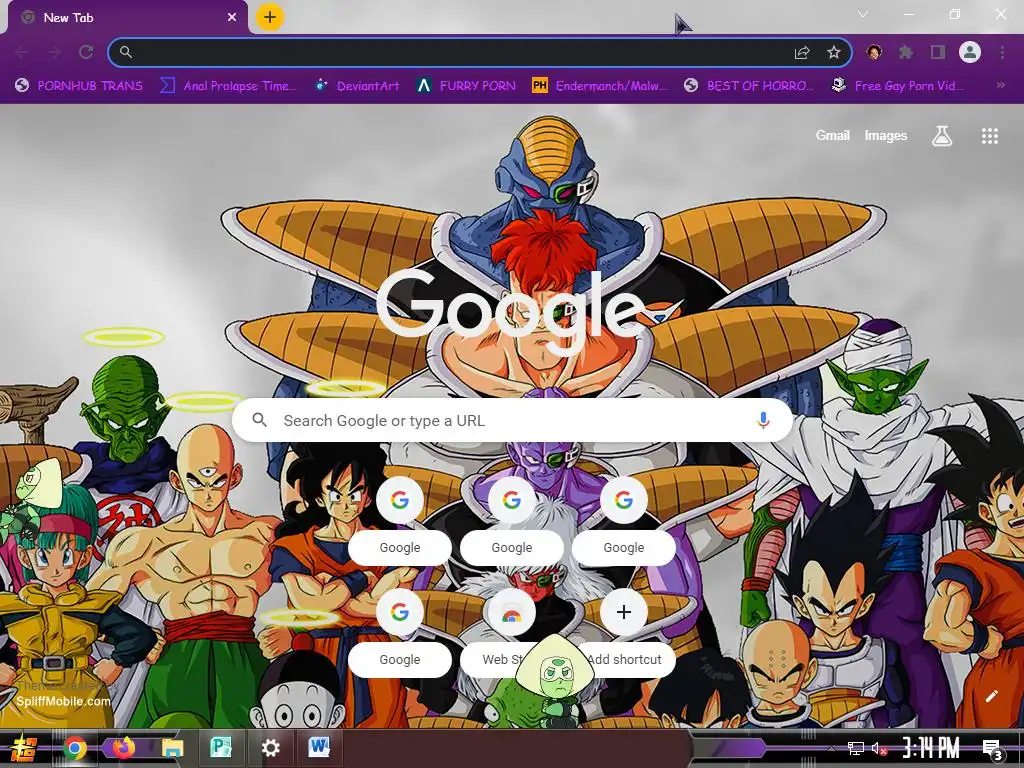Open the Google apps grid

(989, 136)
